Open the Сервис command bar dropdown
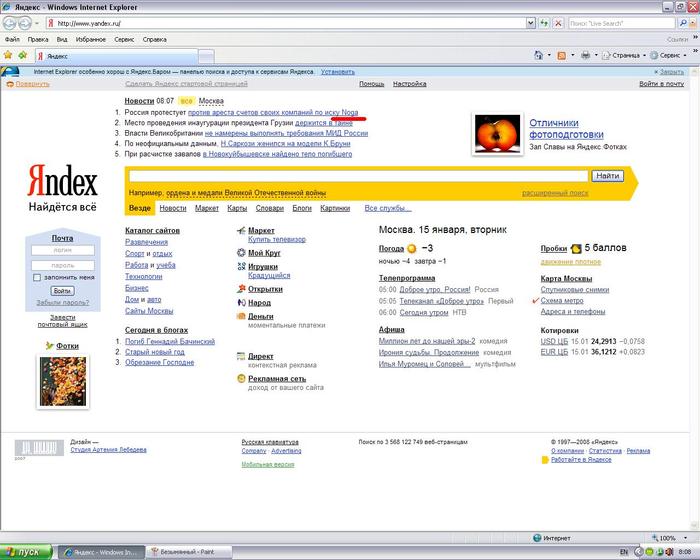Viewport: 700px width, 560px height. tap(668, 55)
